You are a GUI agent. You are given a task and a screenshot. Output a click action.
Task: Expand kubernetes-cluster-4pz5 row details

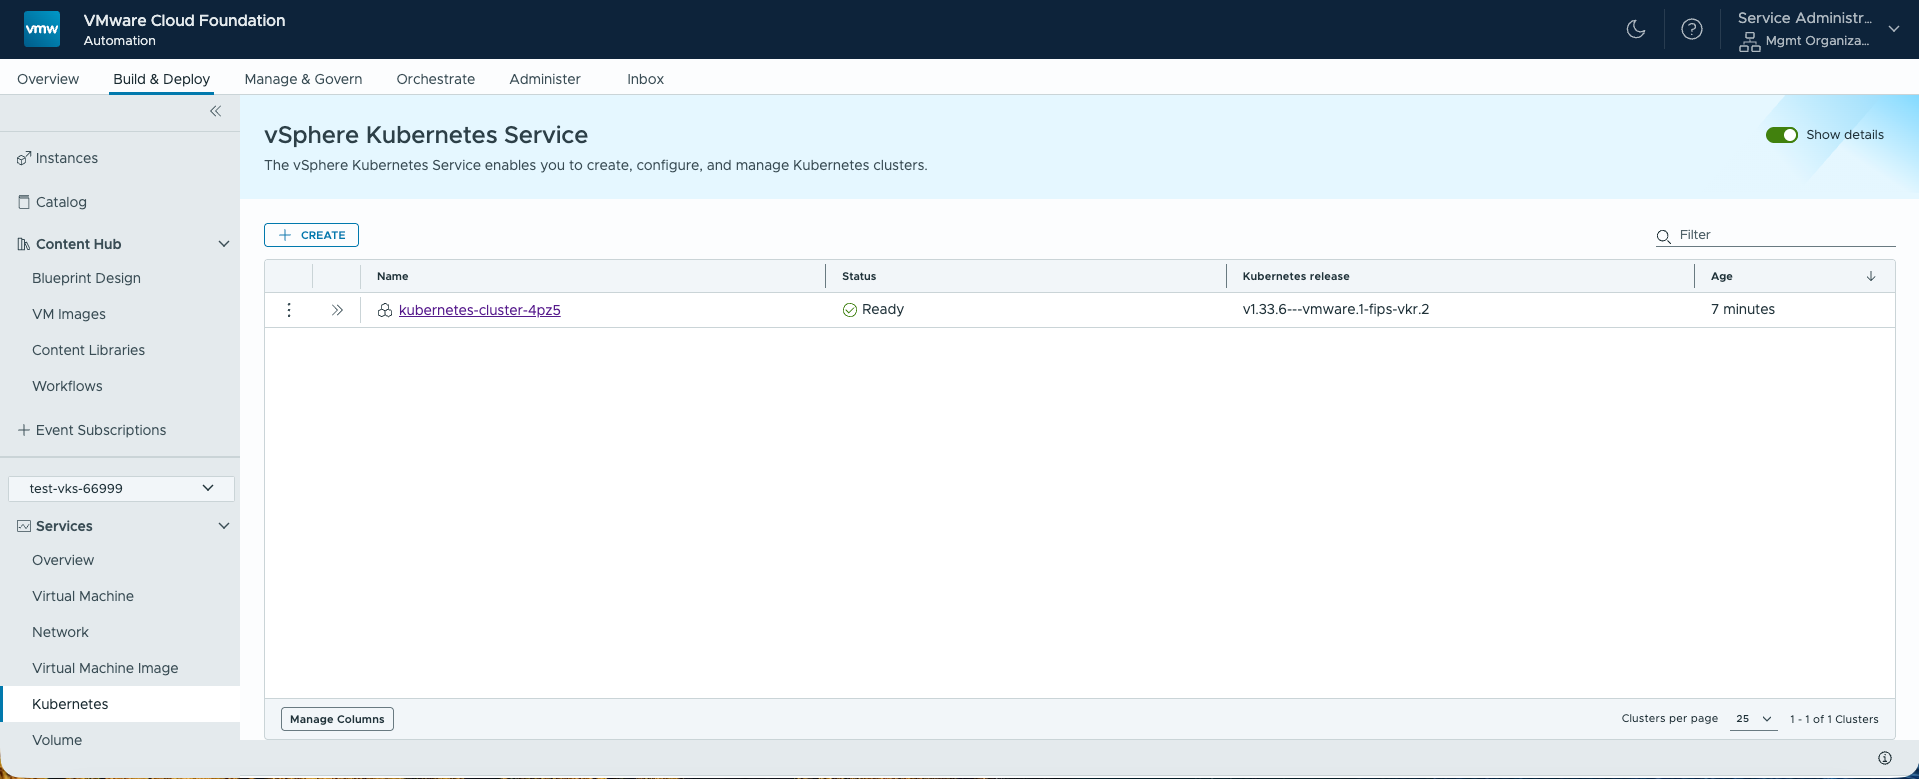(337, 310)
